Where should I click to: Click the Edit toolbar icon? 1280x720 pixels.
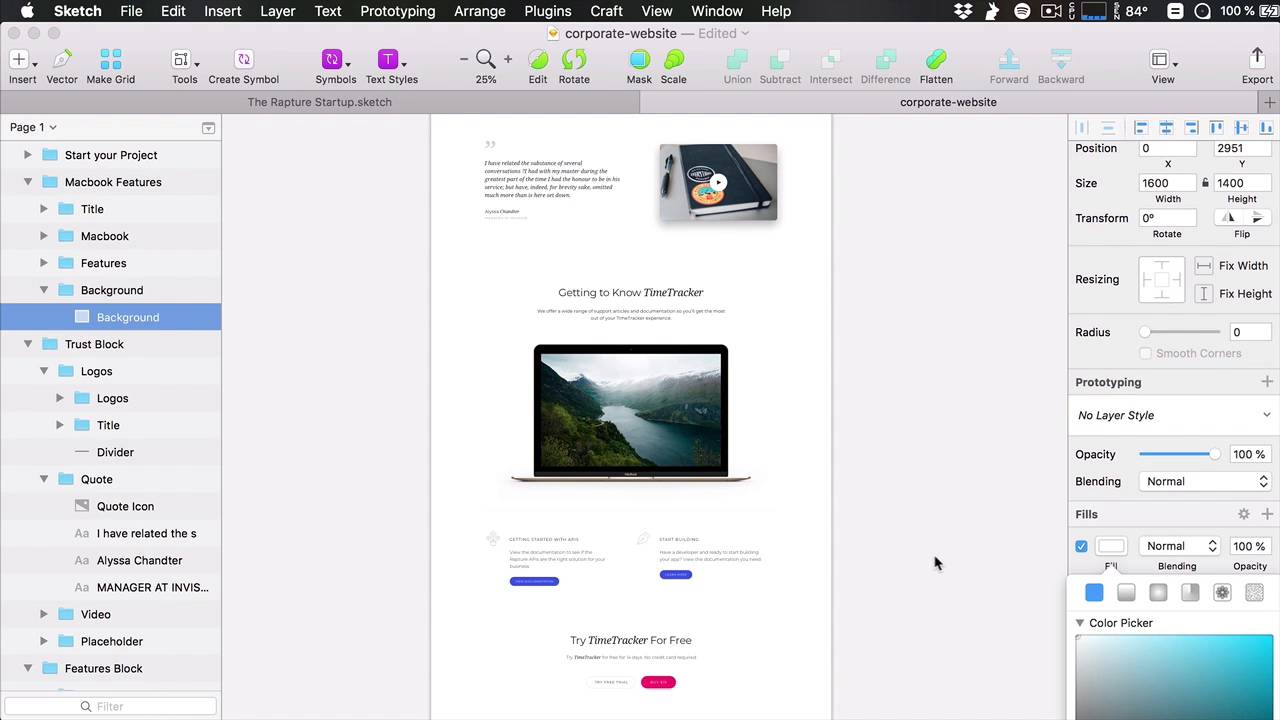point(538,59)
